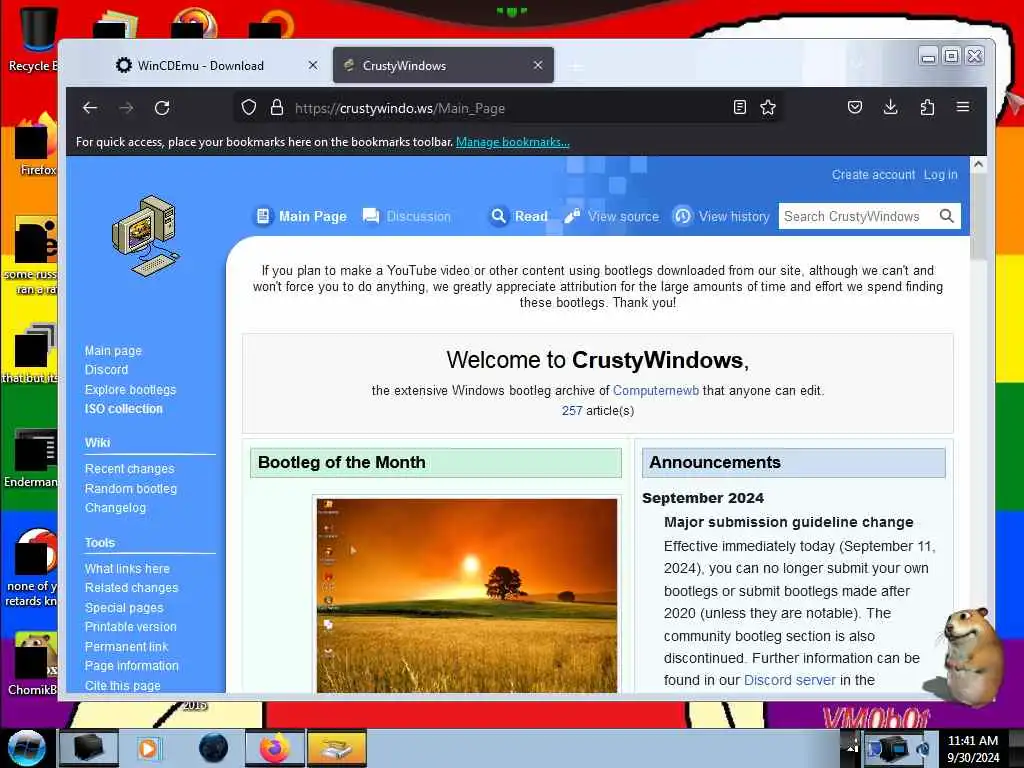Open ISO collection in the sidebar
Viewport: 1024px width, 768px height.
tap(123, 409)
